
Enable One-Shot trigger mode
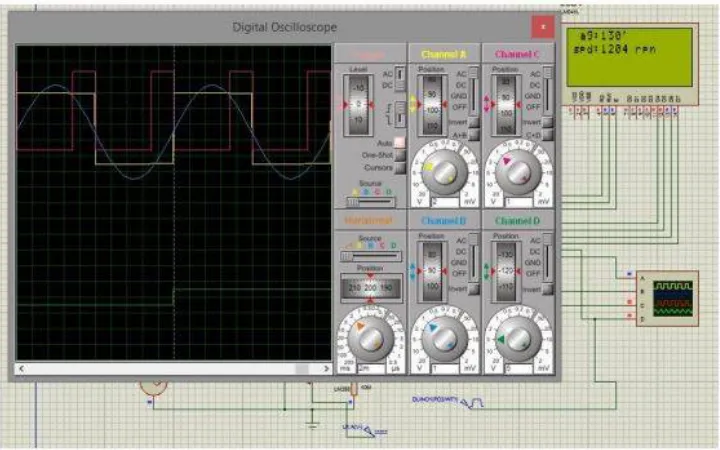pyautogui.click(x=400, y=155)
